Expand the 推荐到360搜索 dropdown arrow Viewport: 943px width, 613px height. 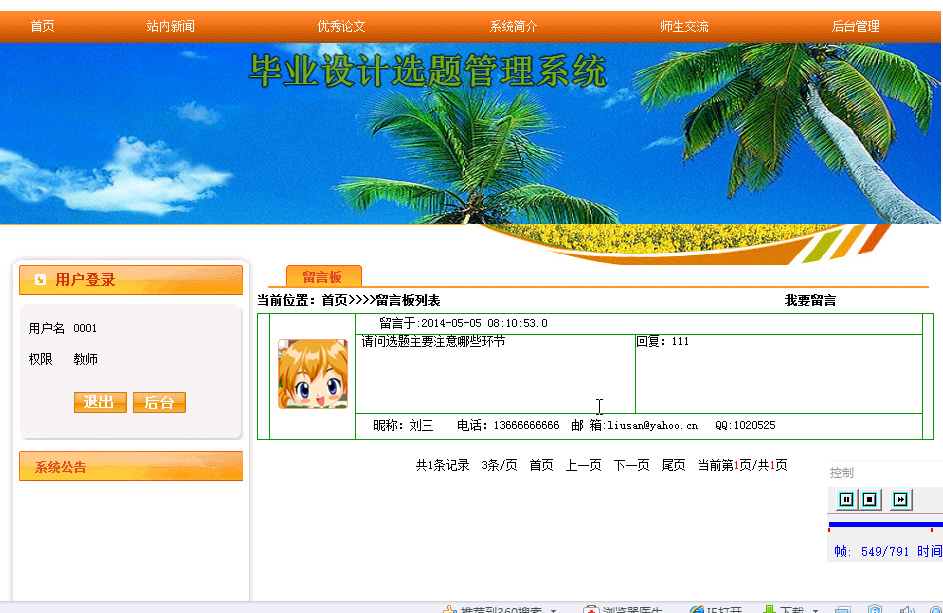[x=553, y=611]
